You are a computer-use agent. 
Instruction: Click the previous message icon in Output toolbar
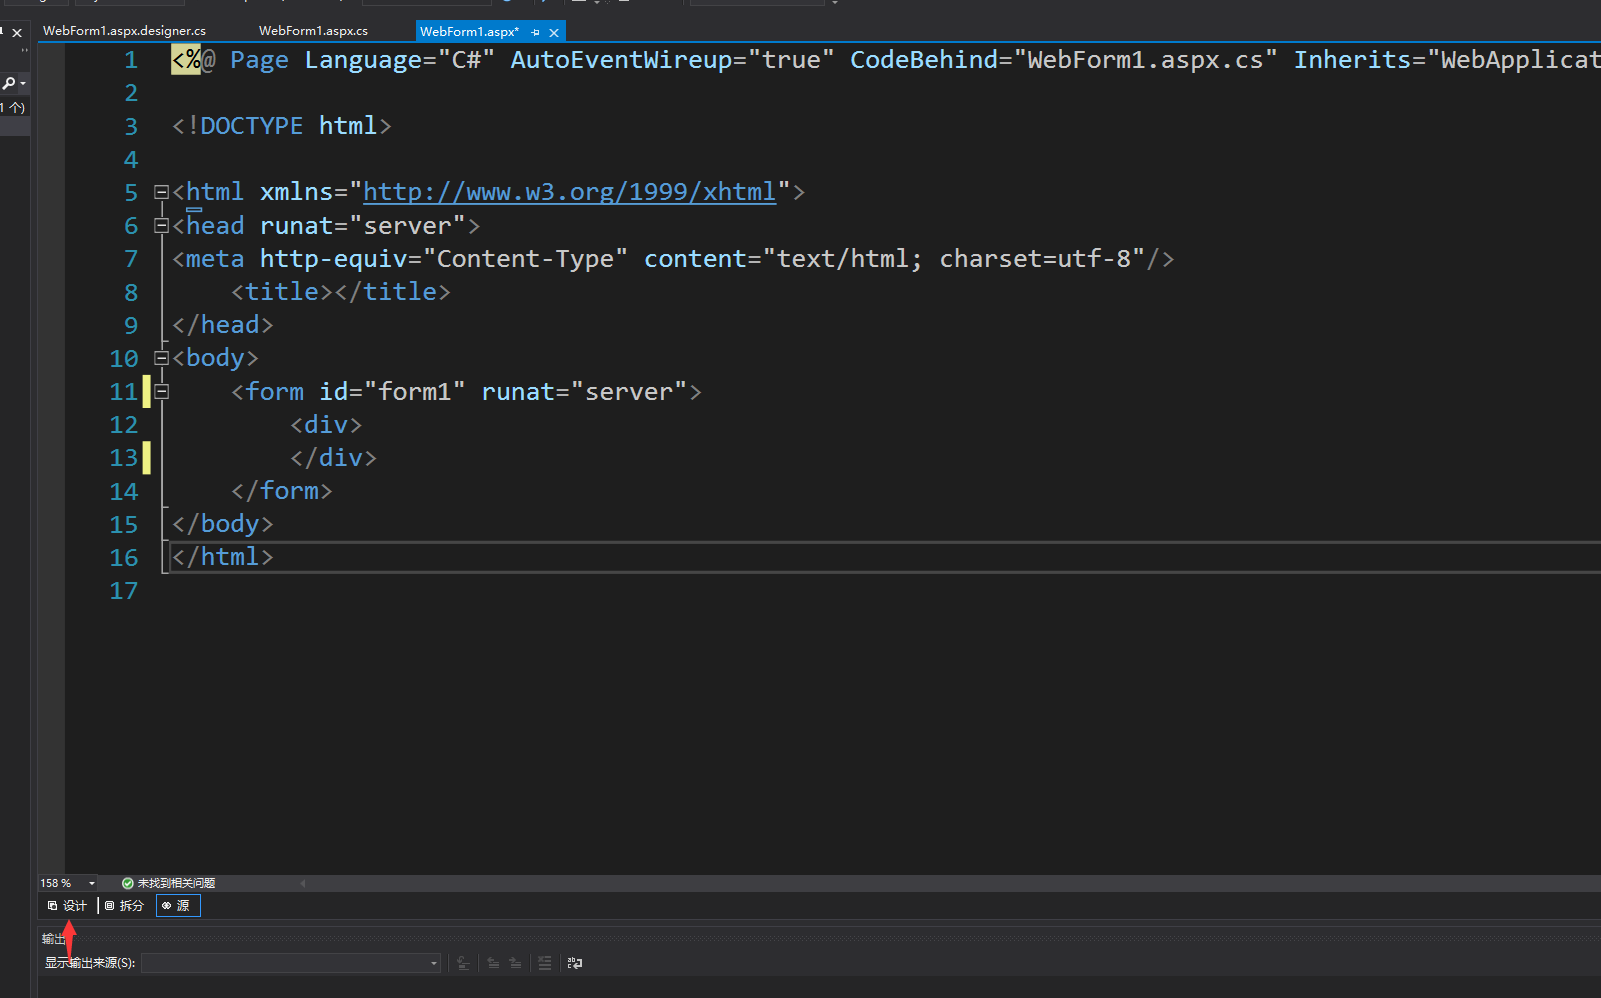(493, 963)
